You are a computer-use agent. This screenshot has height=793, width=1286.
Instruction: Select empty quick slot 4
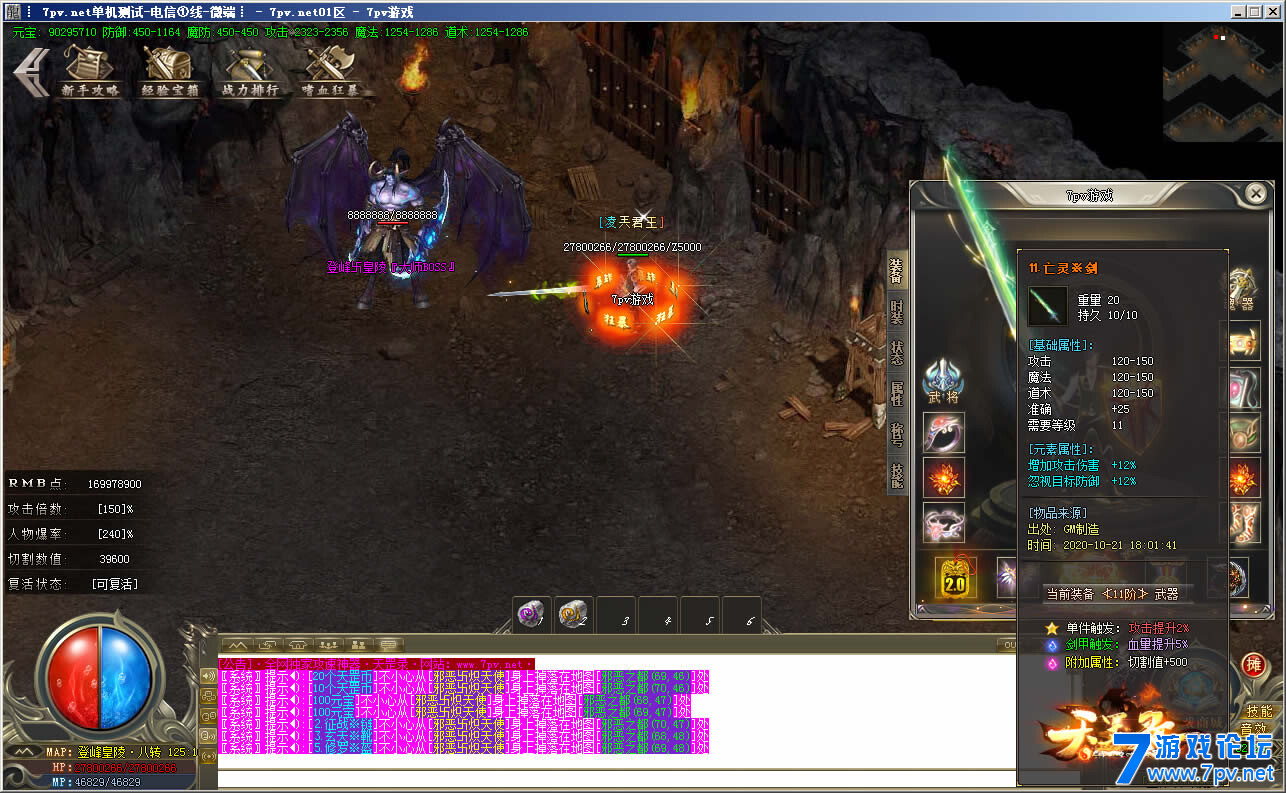[x=658, y=616]
